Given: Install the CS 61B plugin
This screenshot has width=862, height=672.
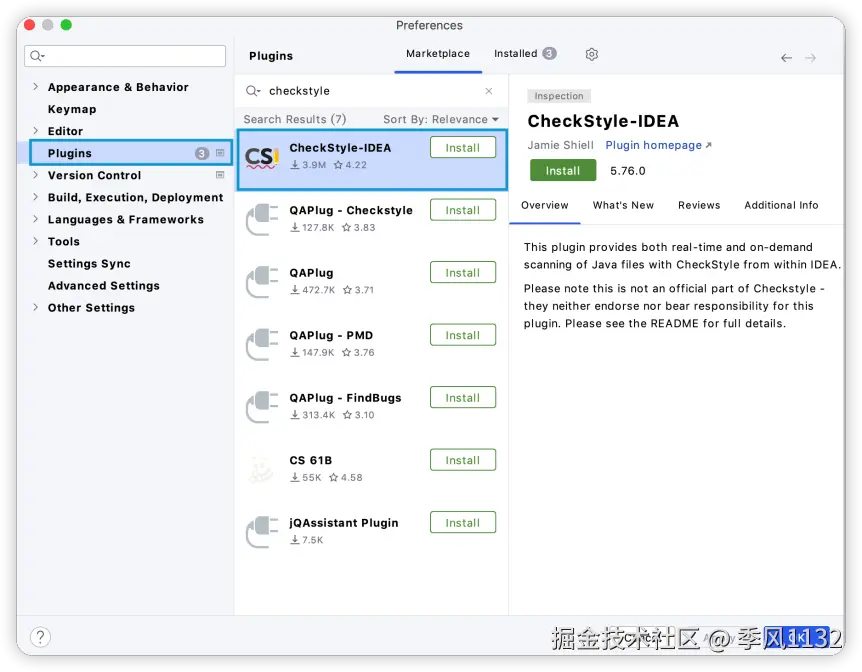Looking at the screenshot, I should 463,460.
